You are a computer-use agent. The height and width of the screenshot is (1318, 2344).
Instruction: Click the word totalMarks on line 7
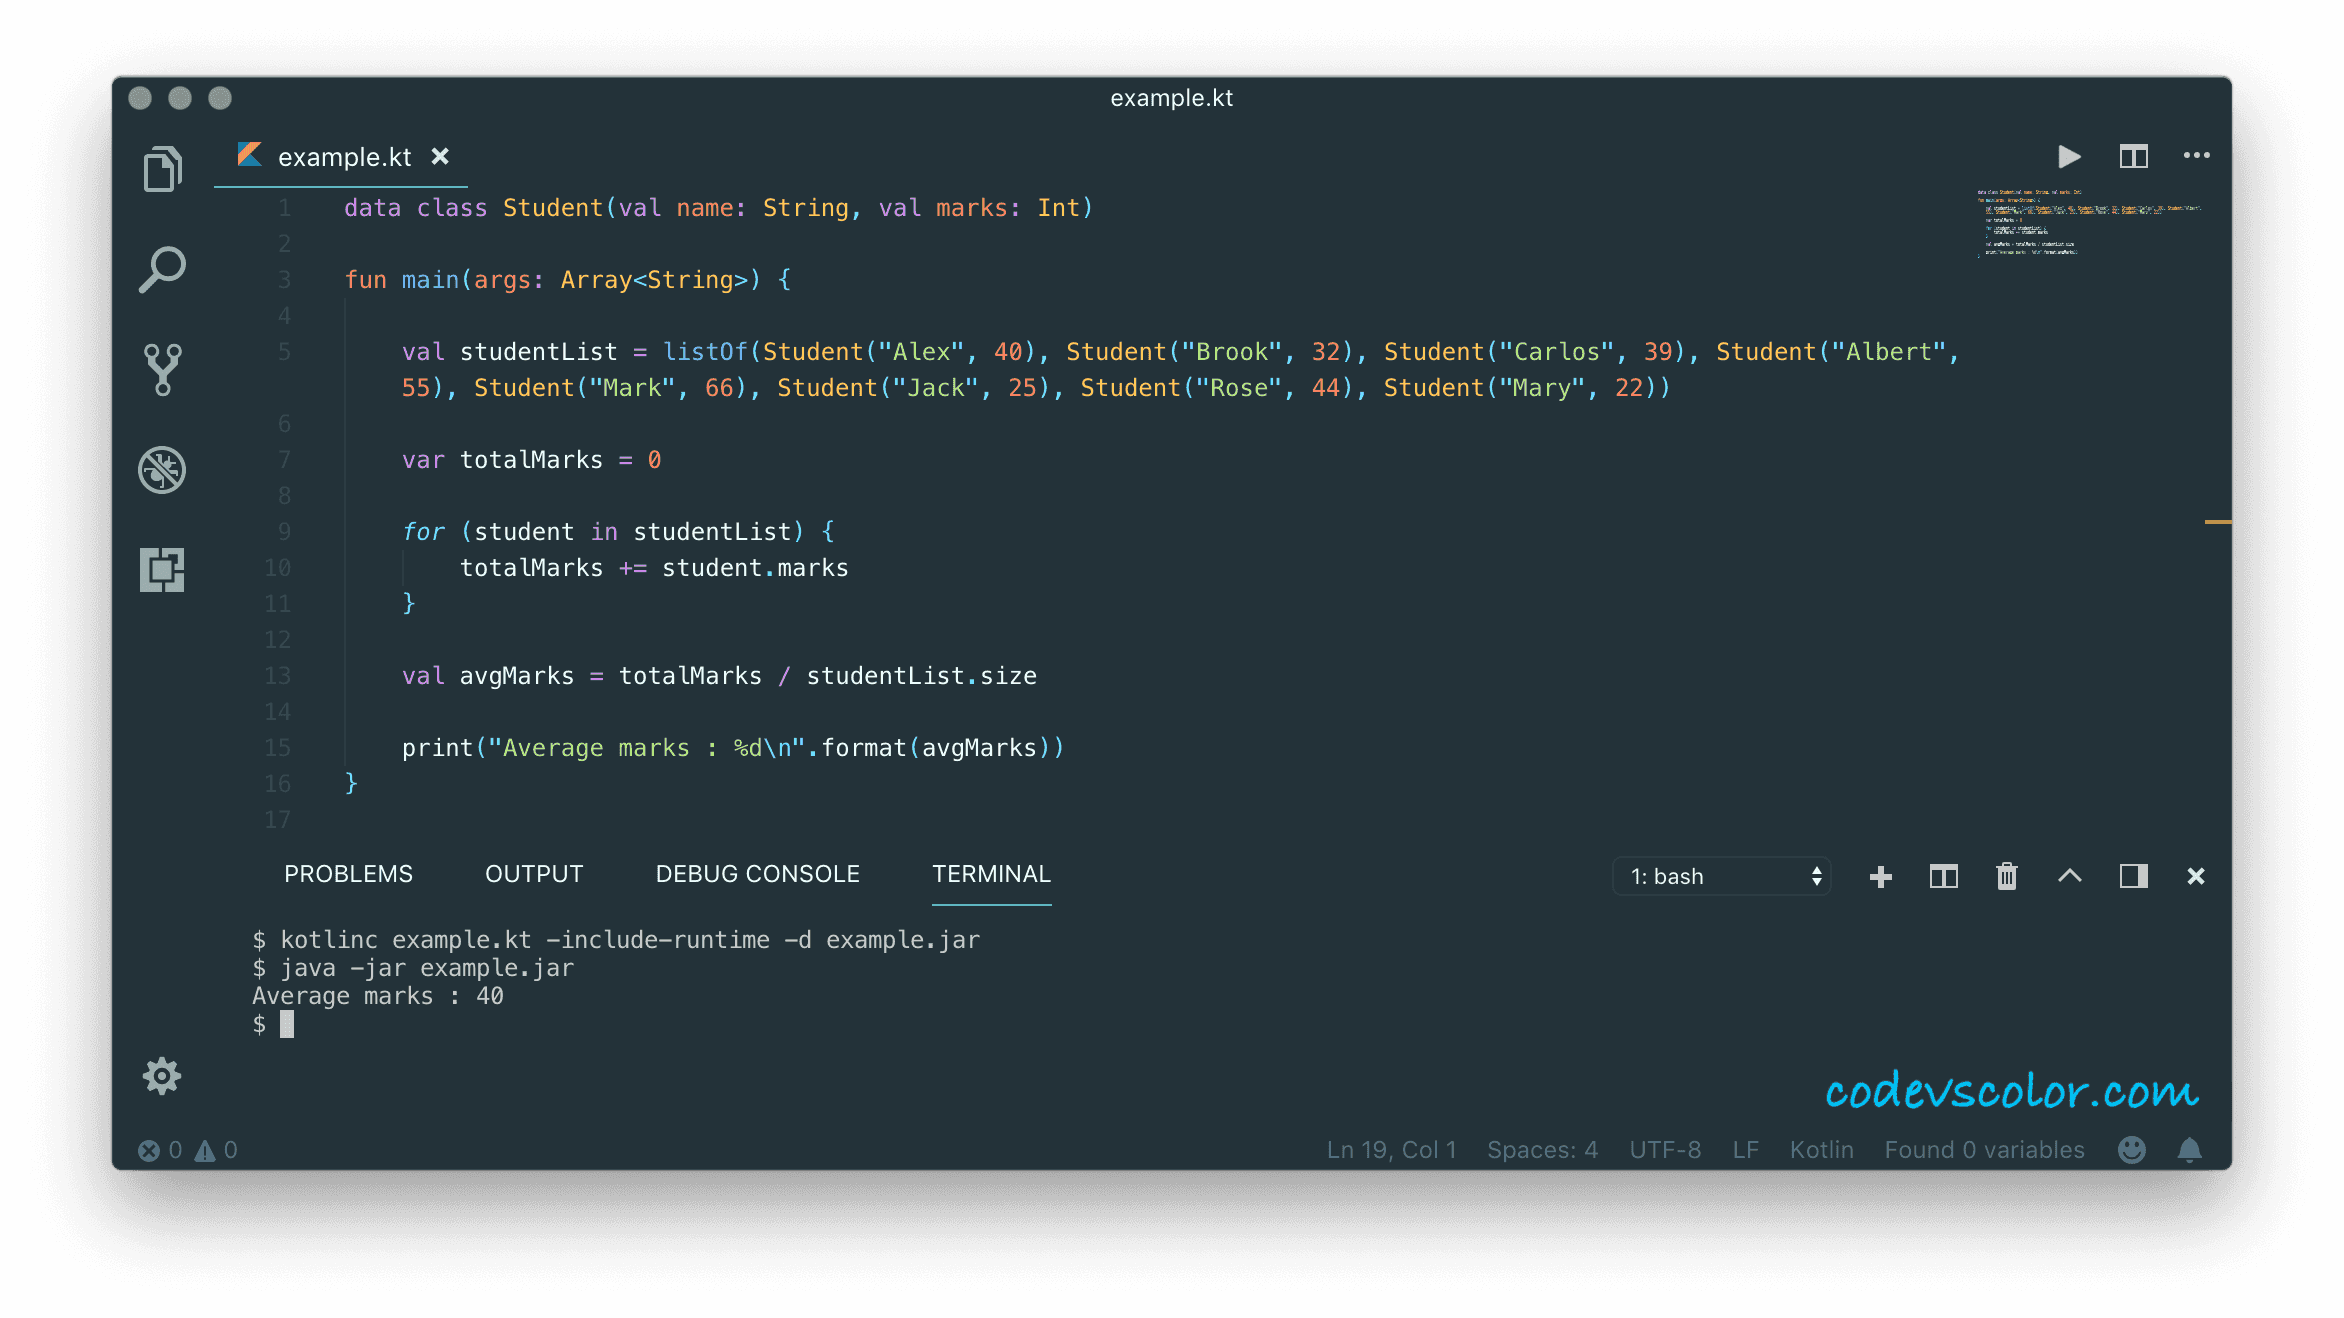pyautogui.click(x=531, y=460)
